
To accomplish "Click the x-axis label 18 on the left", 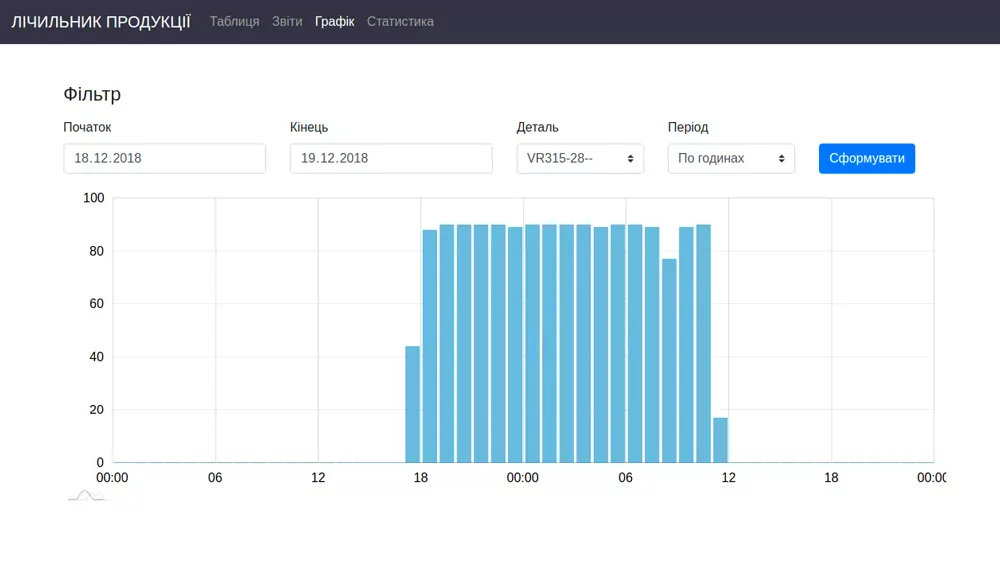I will coord(421,478).
